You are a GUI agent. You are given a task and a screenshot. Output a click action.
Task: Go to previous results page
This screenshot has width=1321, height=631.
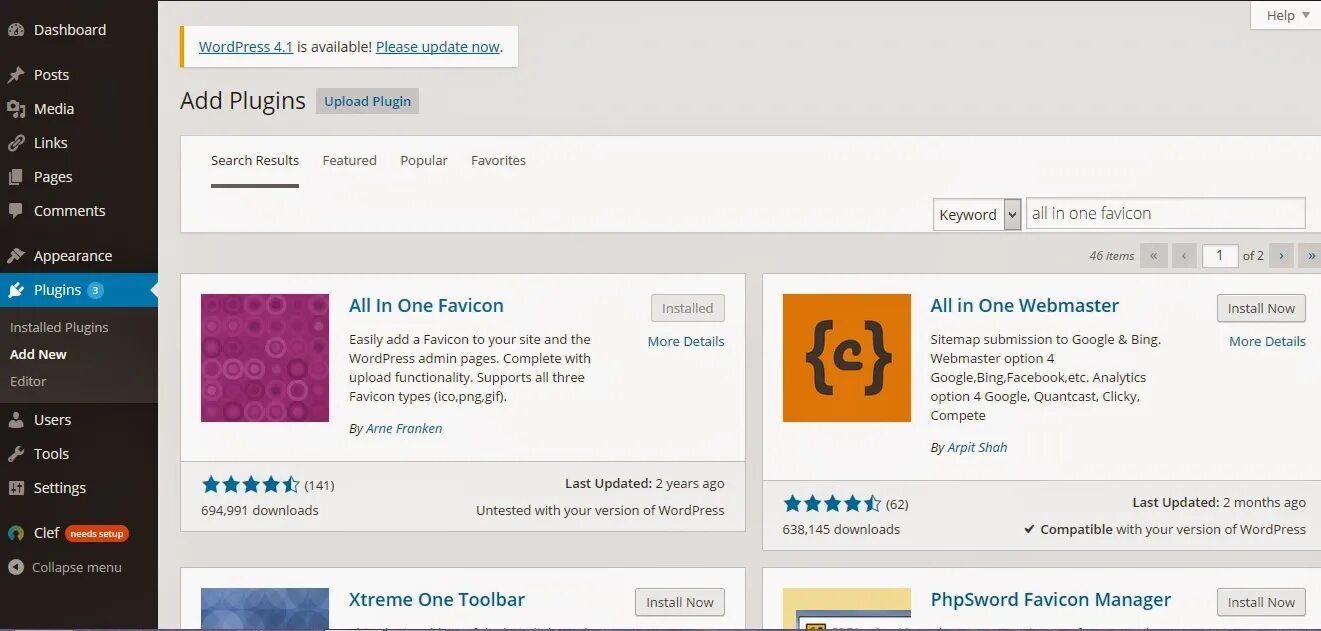[x=1184, y=256]
